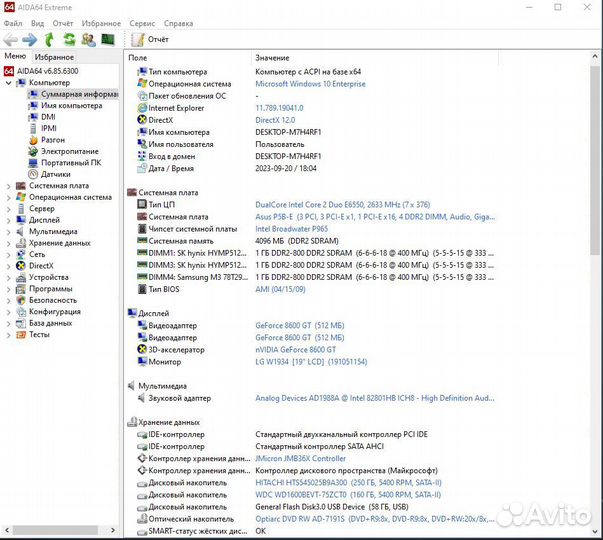Viewport: 603px width, 540px height.
Task: Click the 4096 МБ (DDR2 SDRAM) value
Action: [297, 241]
